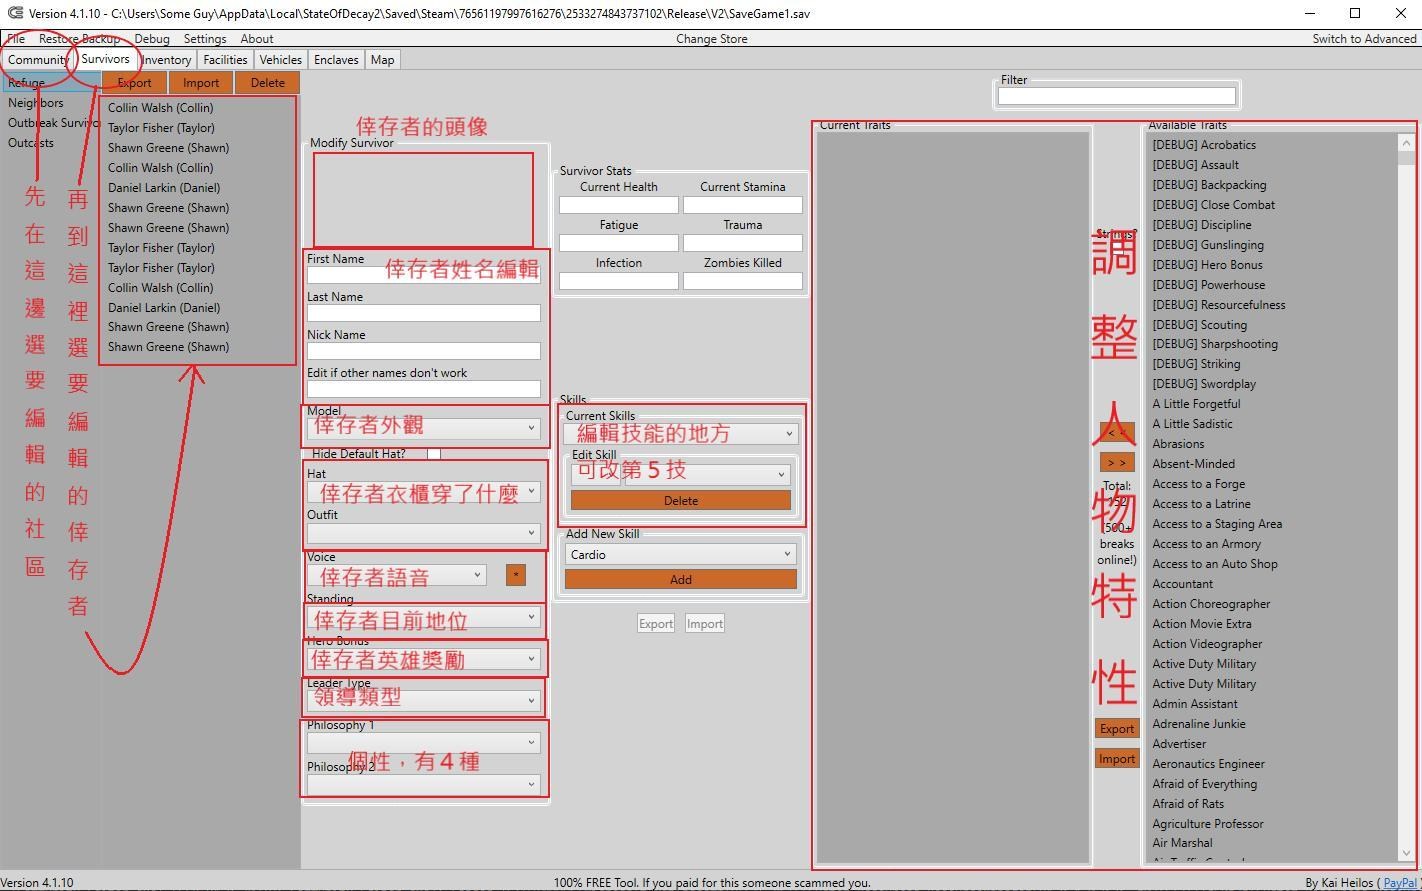Open the Hero Bonus dropdown

coord(424,659)
